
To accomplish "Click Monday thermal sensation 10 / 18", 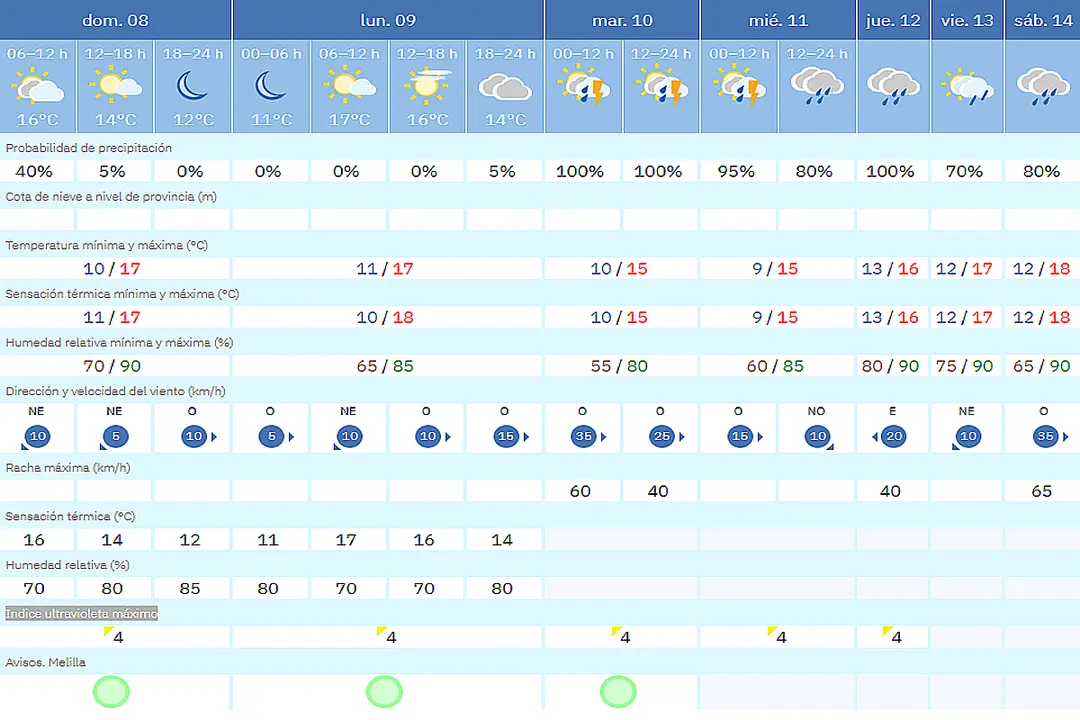I will click(384, 317).
